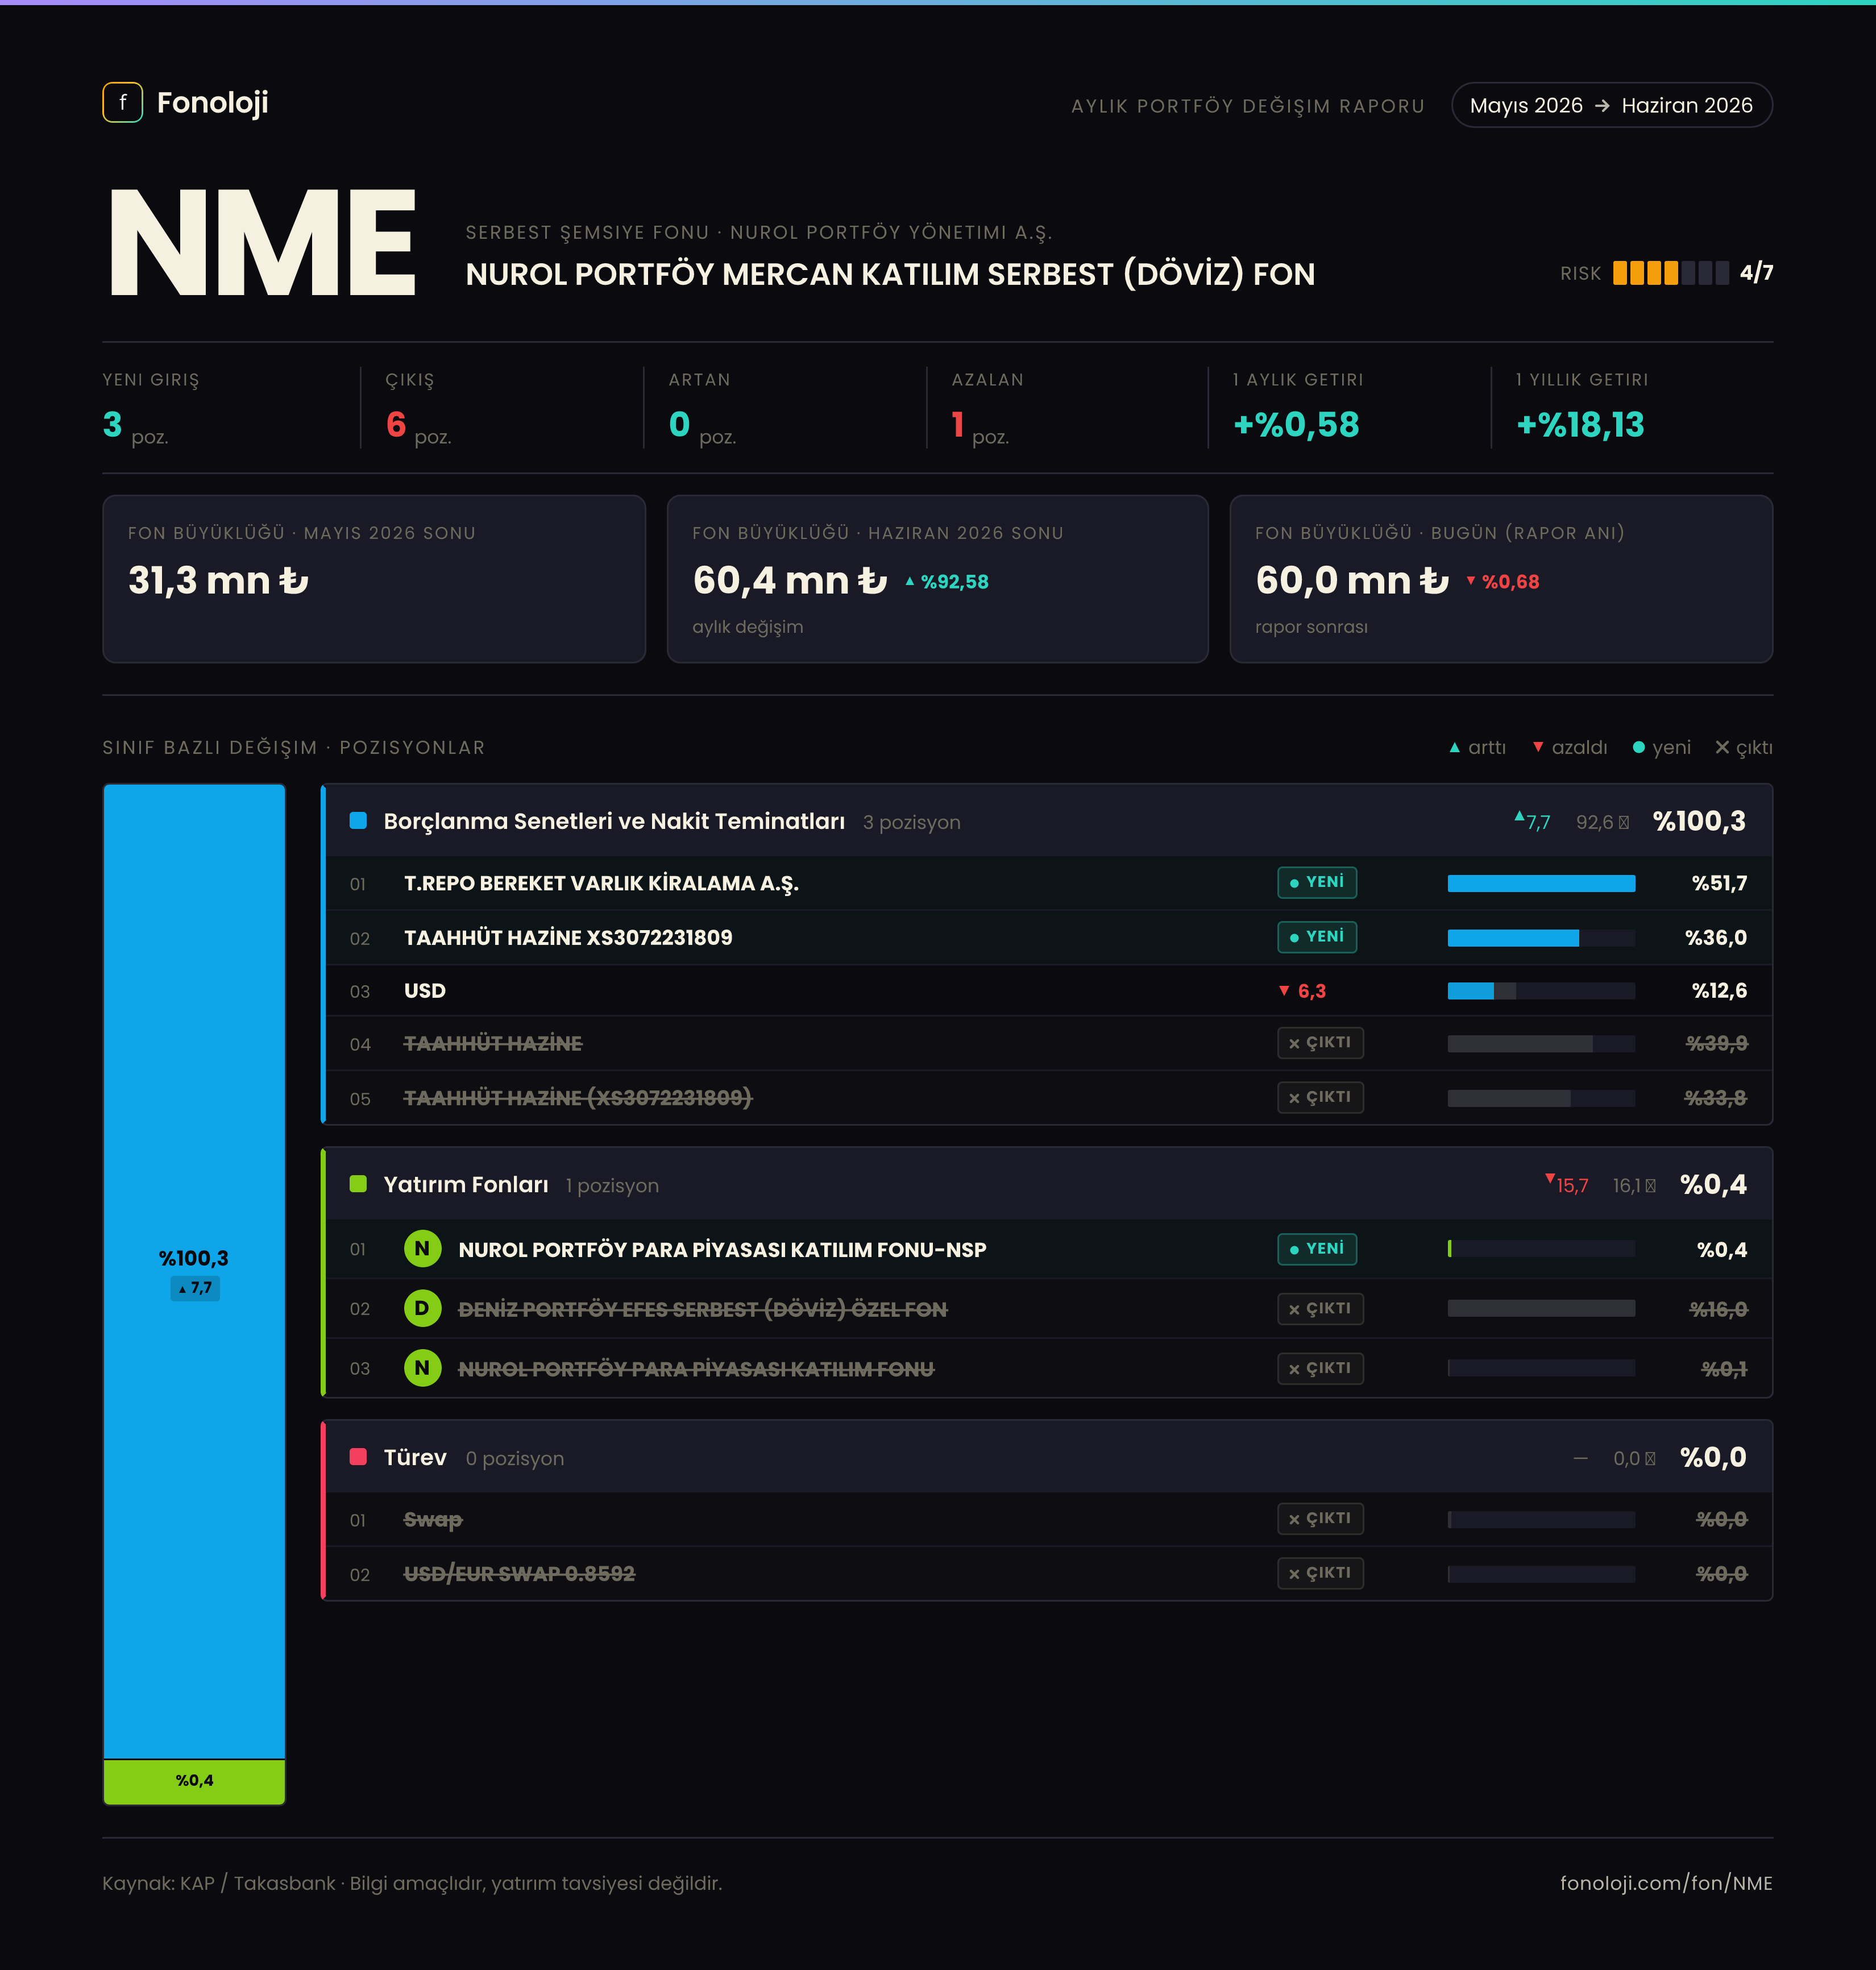Click the fund title NUROL PORTFÖY MERCAN KATILIM
This screenshot has height=1970, width=1876.
point(890,274)
